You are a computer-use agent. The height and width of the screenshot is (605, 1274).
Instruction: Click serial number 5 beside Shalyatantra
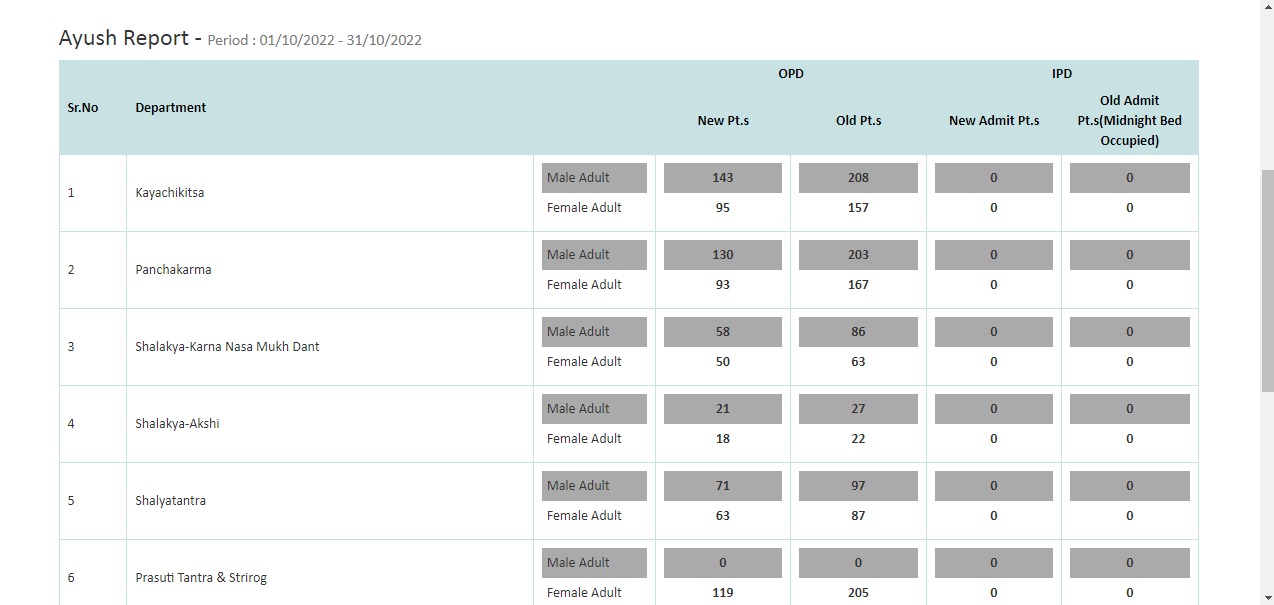(71, 501)
